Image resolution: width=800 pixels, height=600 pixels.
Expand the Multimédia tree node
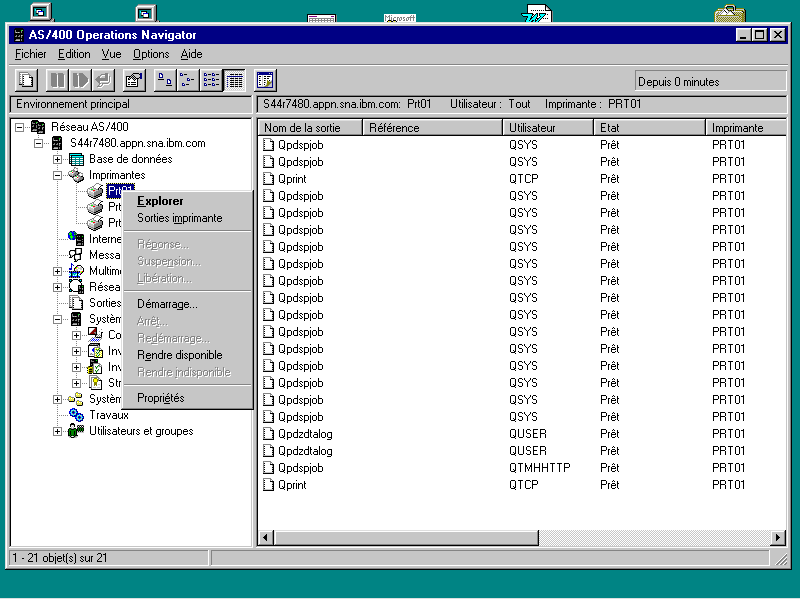(x=58, y=271)
